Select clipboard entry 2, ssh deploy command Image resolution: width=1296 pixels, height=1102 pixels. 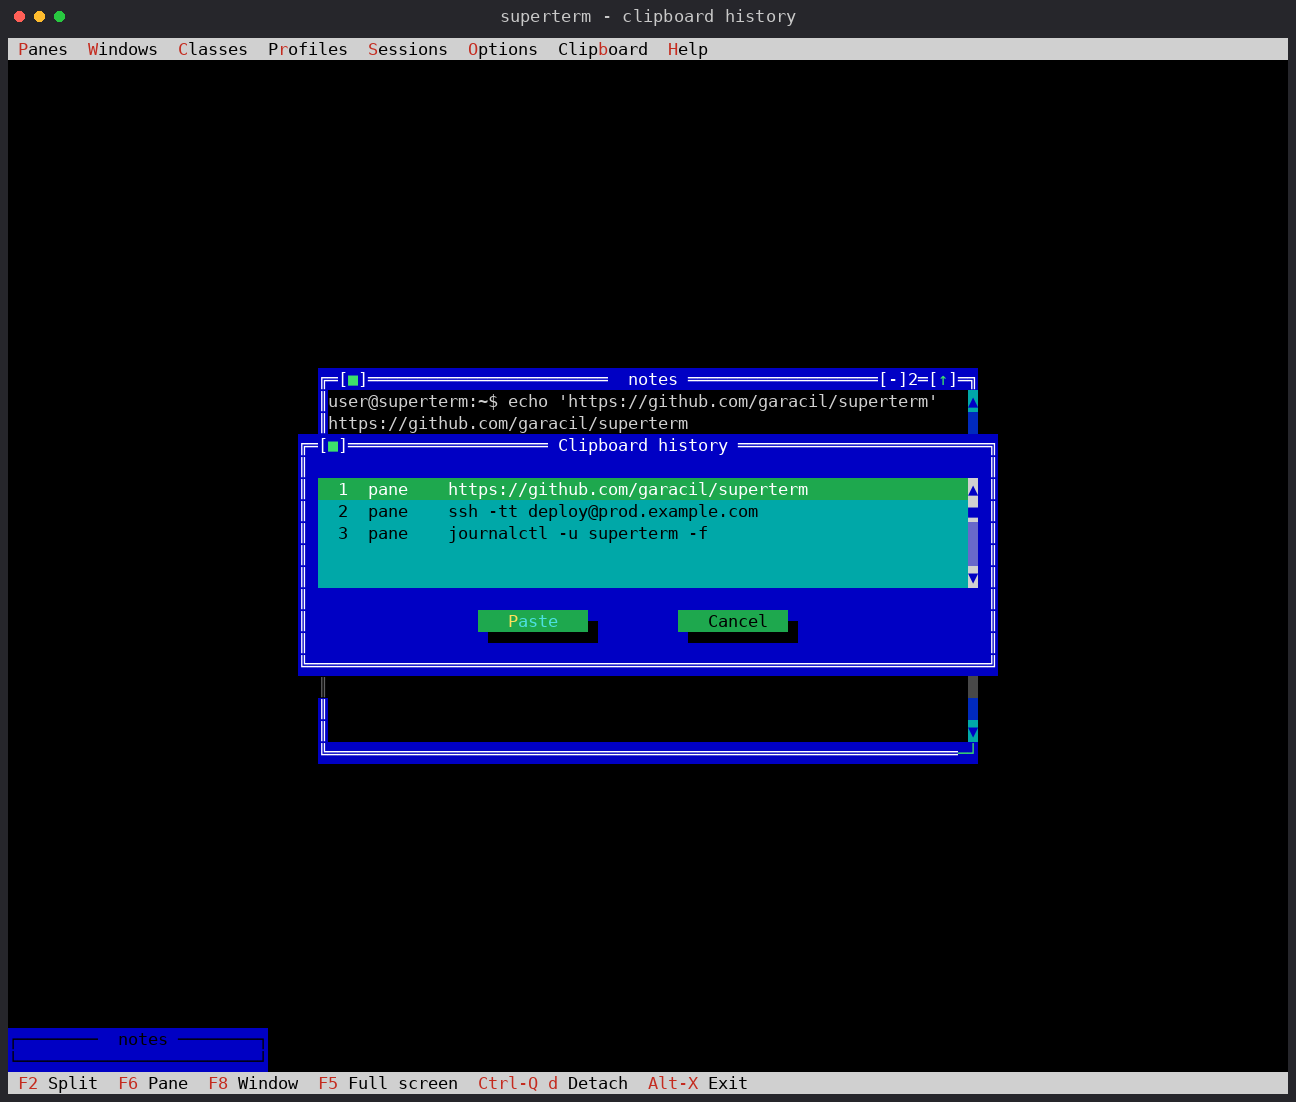643,511
